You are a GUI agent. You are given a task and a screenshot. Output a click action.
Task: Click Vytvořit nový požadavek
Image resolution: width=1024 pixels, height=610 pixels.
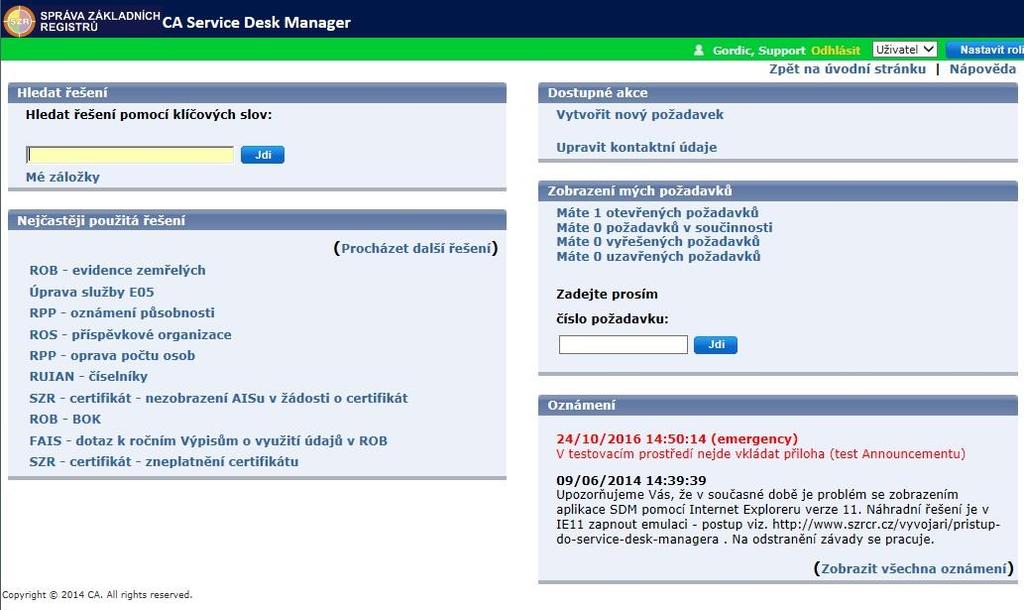(640, 114)
